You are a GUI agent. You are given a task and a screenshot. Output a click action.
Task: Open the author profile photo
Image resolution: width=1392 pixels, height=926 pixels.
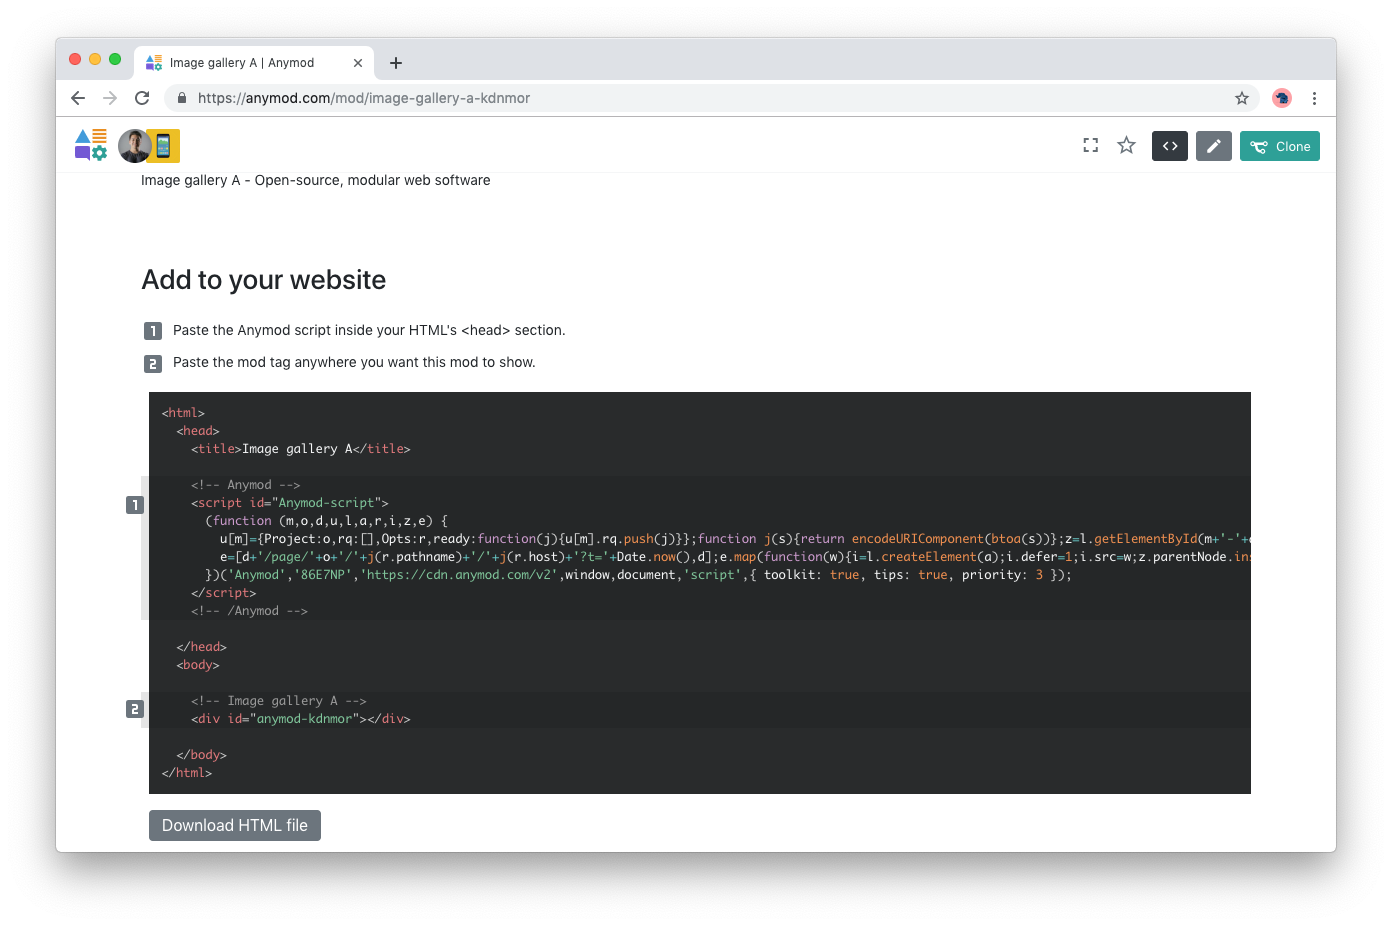click(134, 146)
